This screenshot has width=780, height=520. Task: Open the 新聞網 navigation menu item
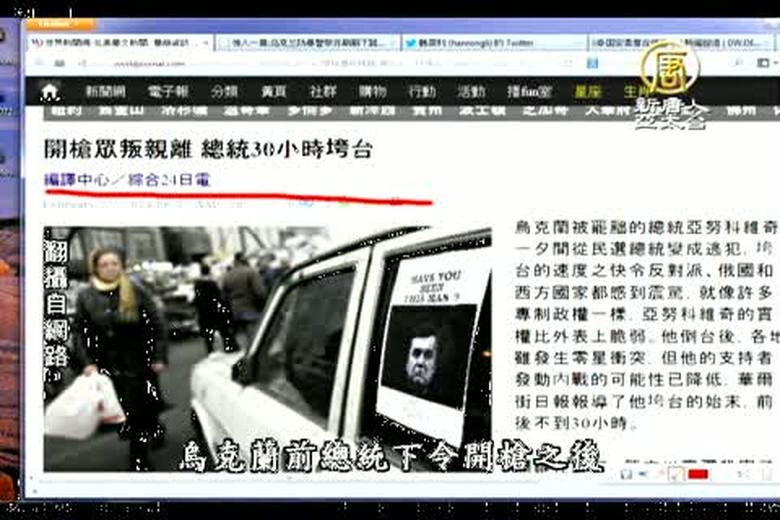click(x=105, y=91)
